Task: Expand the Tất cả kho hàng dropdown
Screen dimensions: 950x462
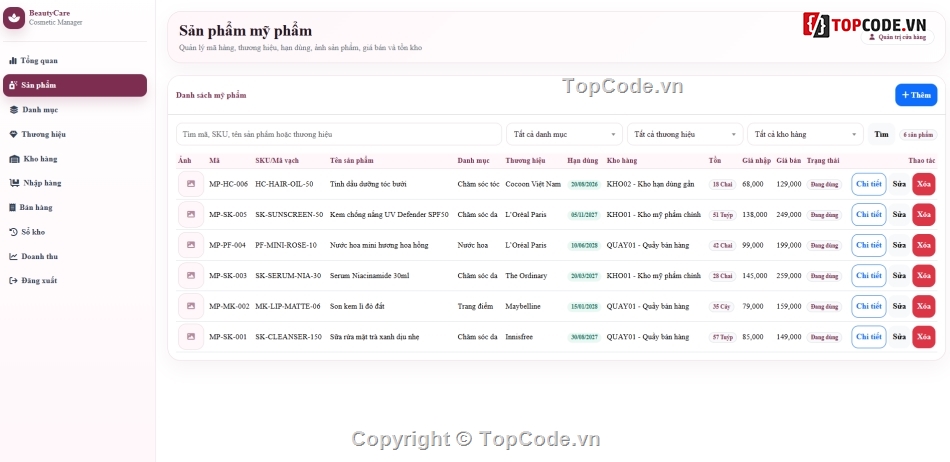Action: [805, 134]
